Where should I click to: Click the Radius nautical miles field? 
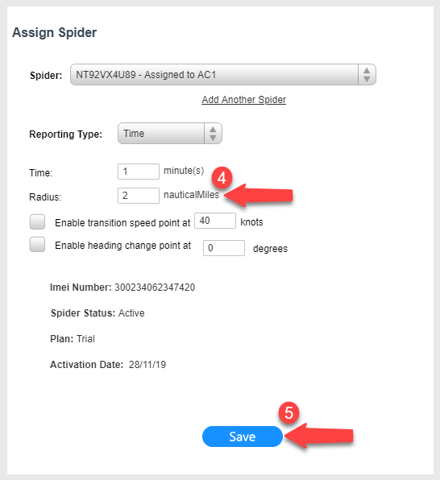click(138, 196)
